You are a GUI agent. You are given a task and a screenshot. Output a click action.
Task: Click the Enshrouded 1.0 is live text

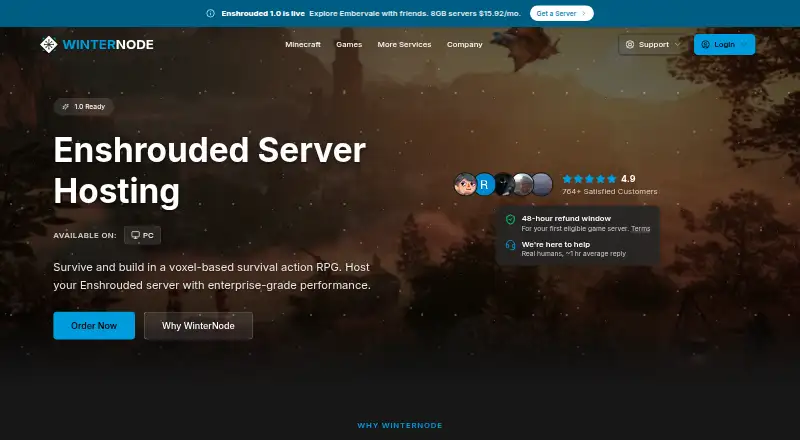263,14
